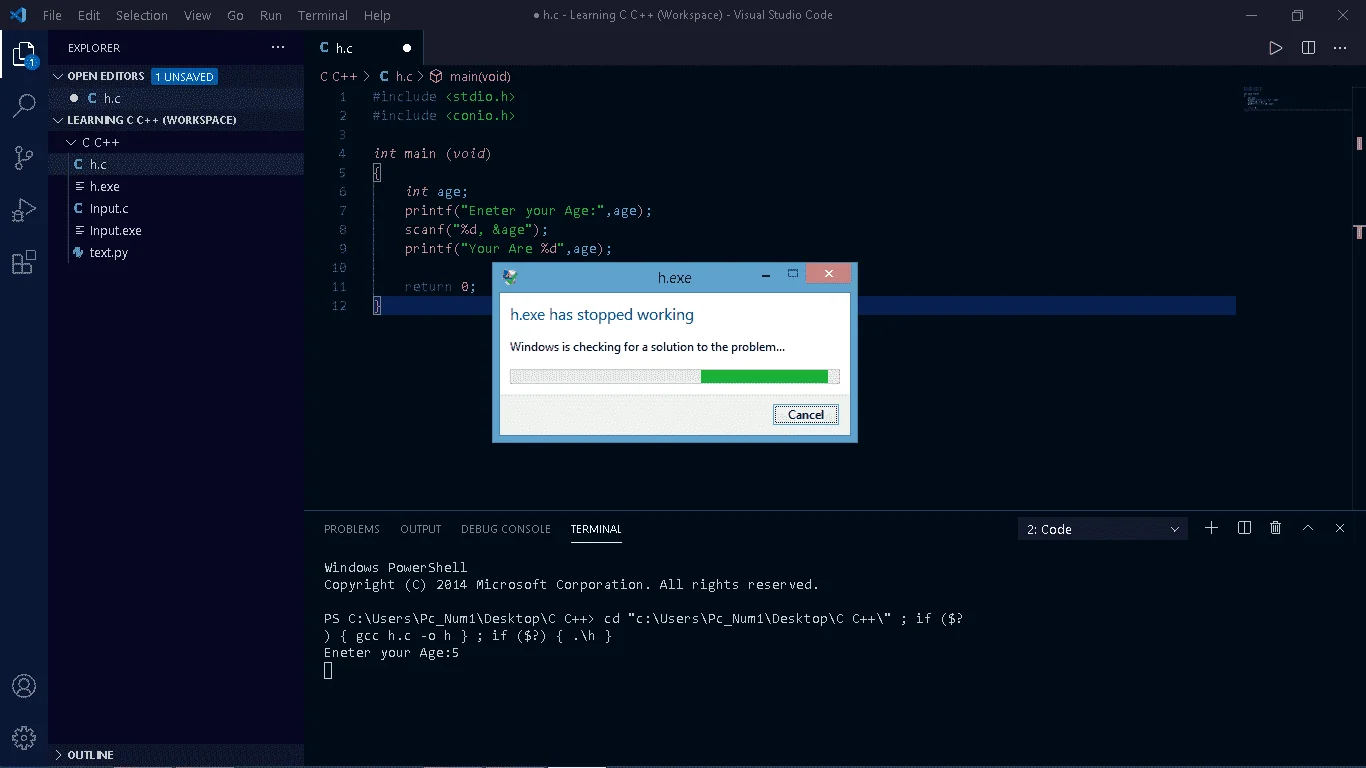Select Input.exe in the file tree
This screenshot has width=1366, height=768.
click(176, 230)
